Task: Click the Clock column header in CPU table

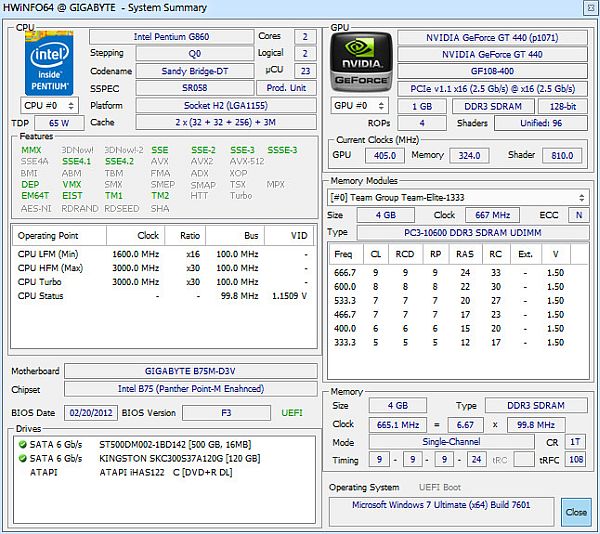Action: click(x=136, y=236)
